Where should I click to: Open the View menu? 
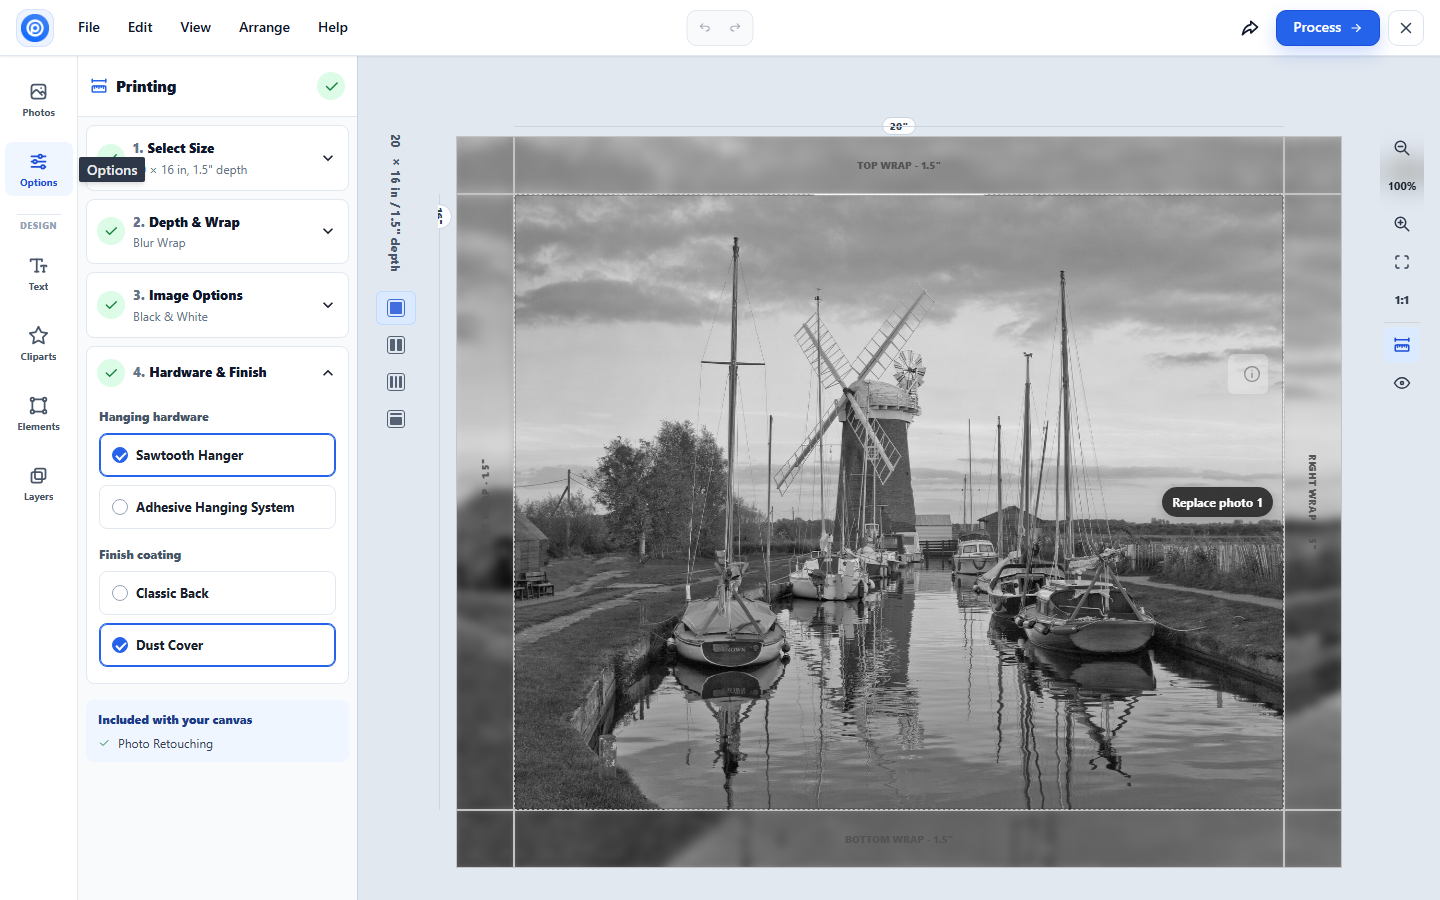tap(195, 27)
